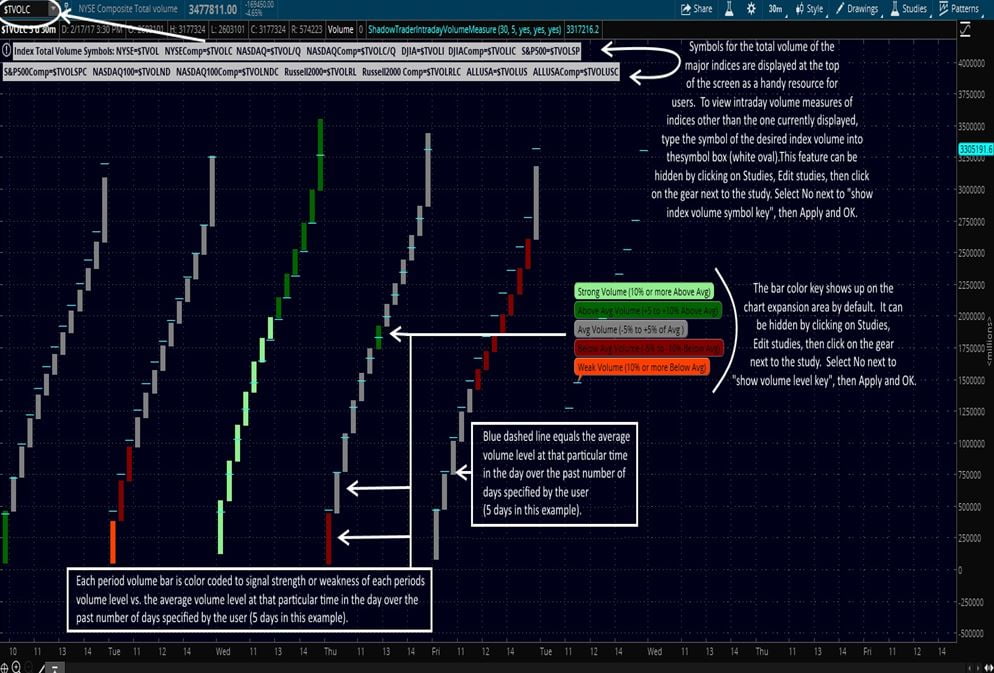
Task: Open the Drawings menu
Action: (x=857, y=9)
